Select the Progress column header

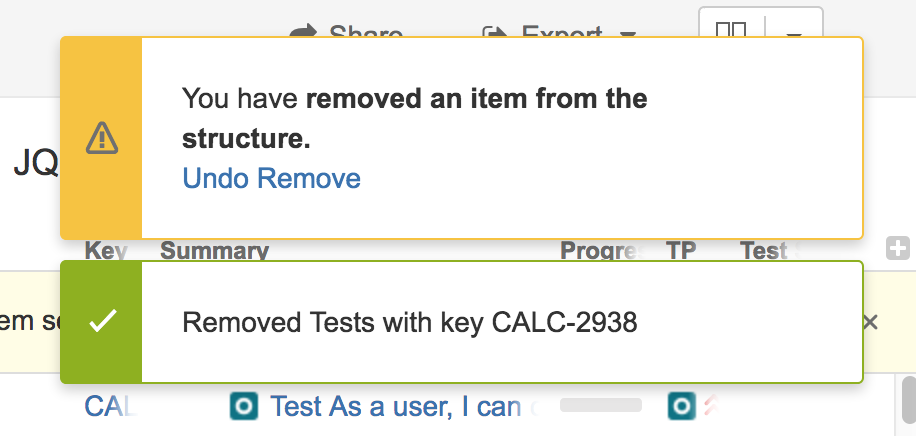tap(603, 251)
